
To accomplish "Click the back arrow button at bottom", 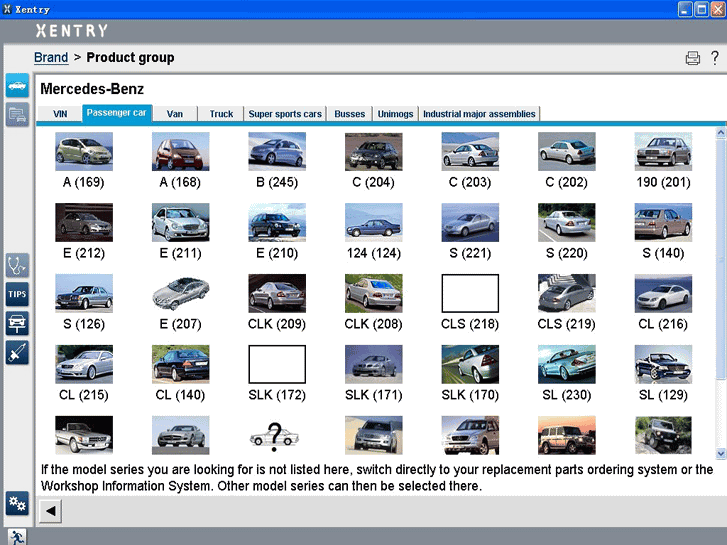I will [49, 511].
